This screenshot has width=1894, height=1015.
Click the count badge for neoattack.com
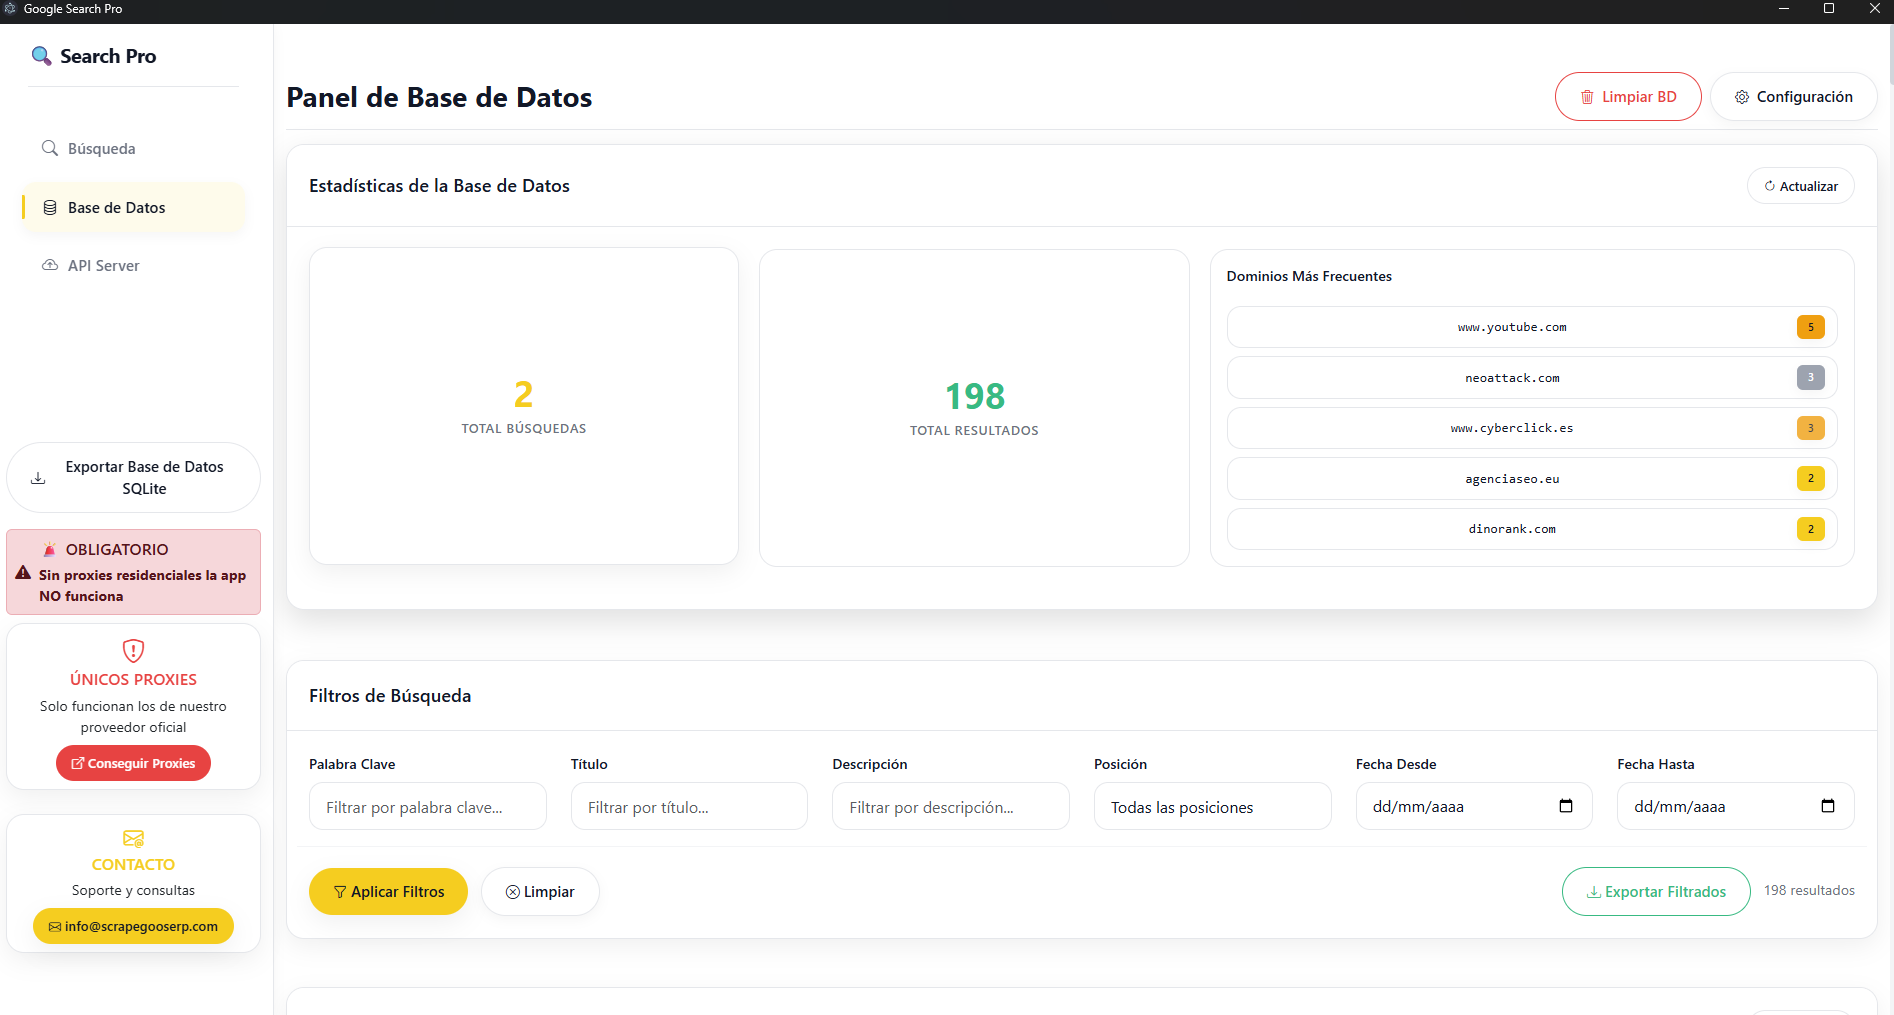[1810, 378]
